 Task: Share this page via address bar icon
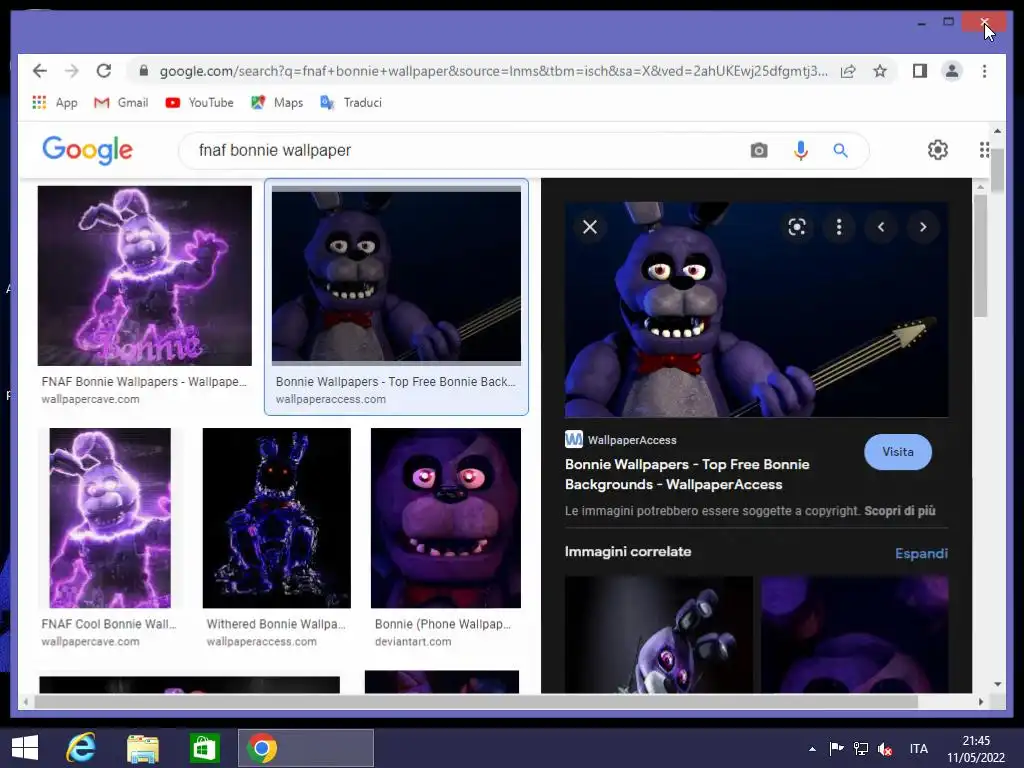[848, 71]
